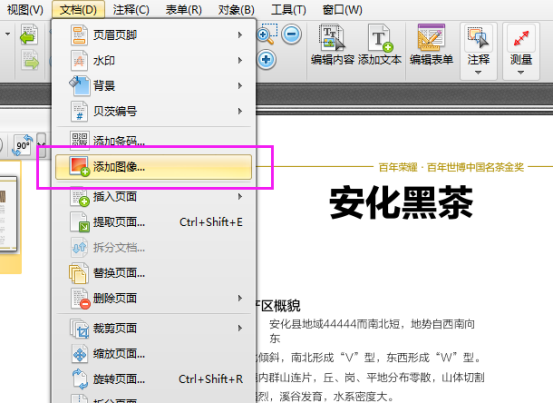Expand the 背景 submenu

[x=154, y=86]
